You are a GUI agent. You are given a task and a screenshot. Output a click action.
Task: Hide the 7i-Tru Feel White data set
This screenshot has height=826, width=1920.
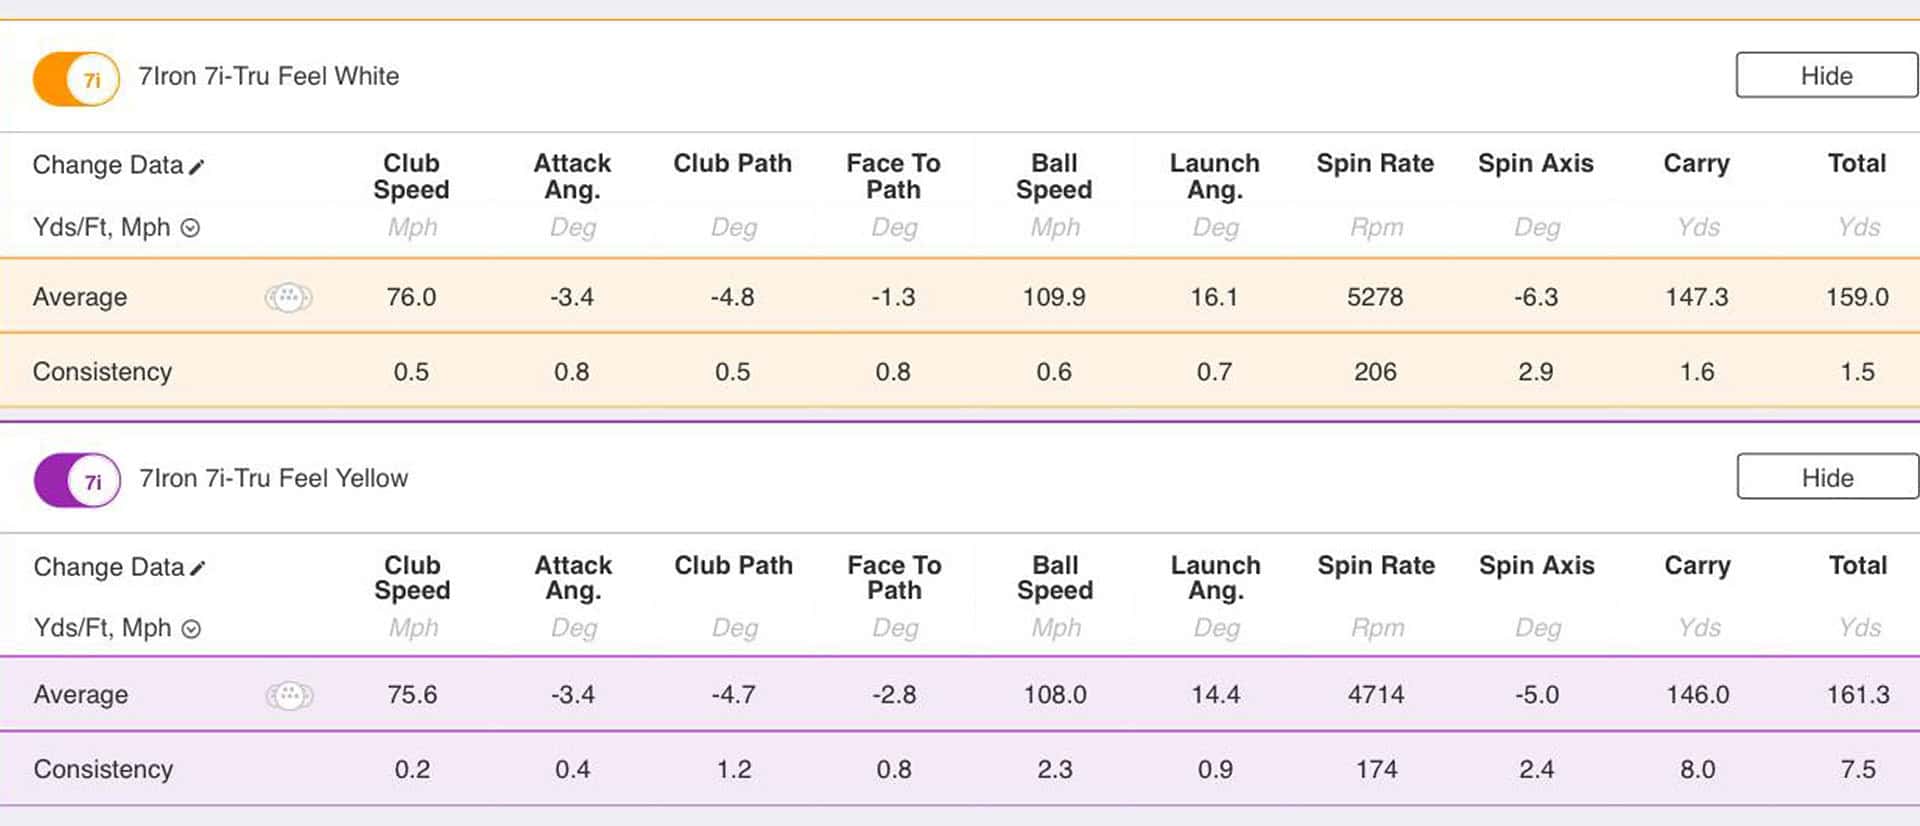tap(1826, 76)
